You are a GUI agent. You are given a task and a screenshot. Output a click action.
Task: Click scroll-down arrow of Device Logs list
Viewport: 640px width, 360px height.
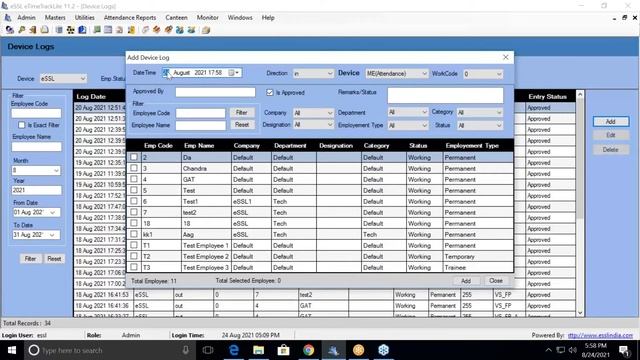(580, 313)
